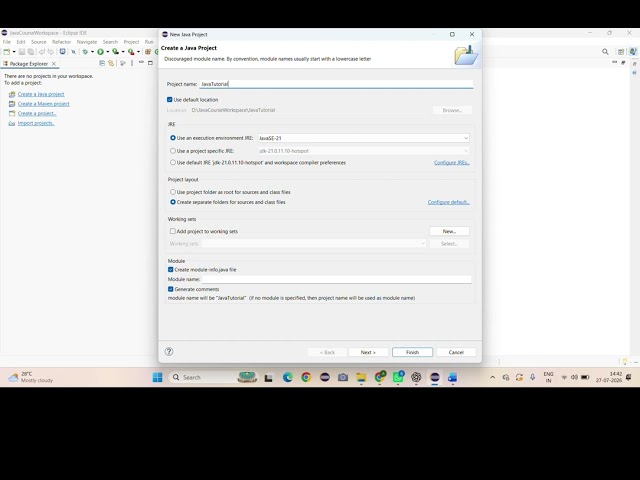
Task: Open the Navigate menu
Action: [x=87, y=42]
